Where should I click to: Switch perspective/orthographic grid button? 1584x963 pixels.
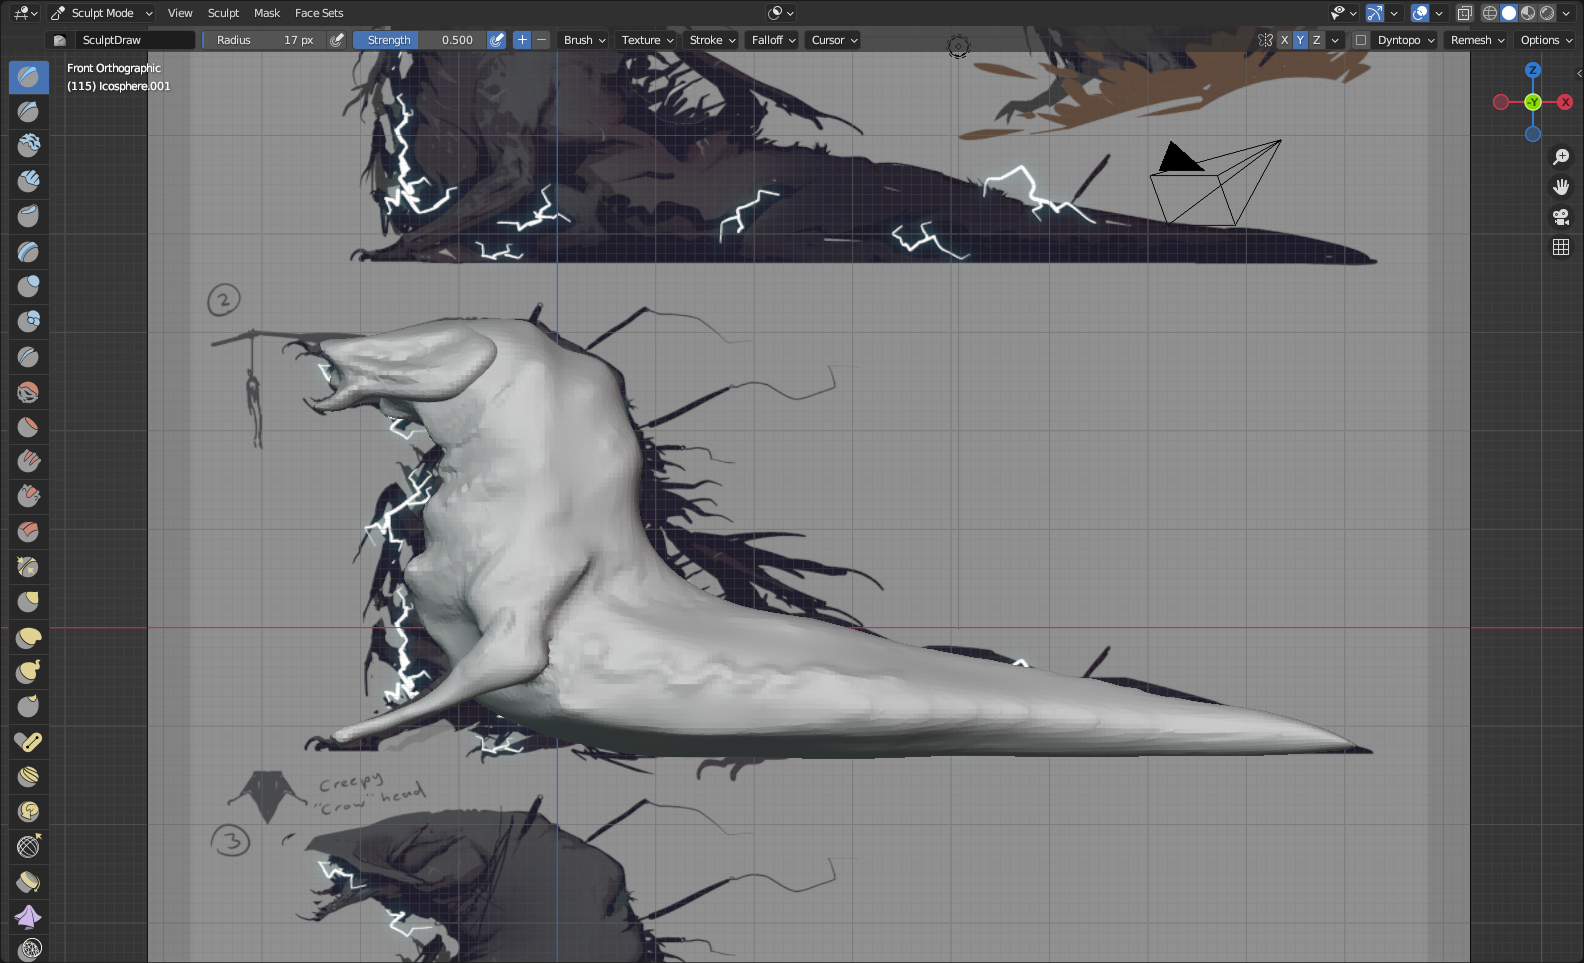(x=1561, y=247)
